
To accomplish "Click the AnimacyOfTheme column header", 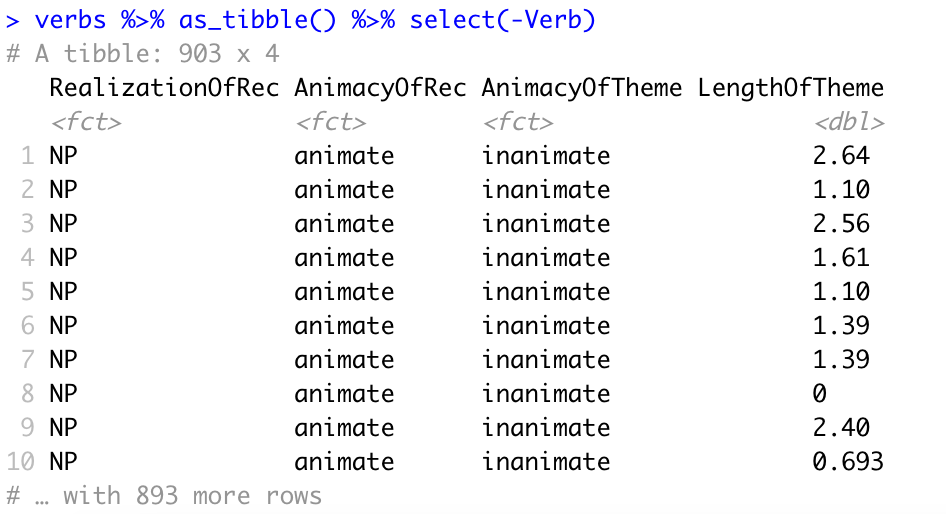I will click(x=582, y=88).
